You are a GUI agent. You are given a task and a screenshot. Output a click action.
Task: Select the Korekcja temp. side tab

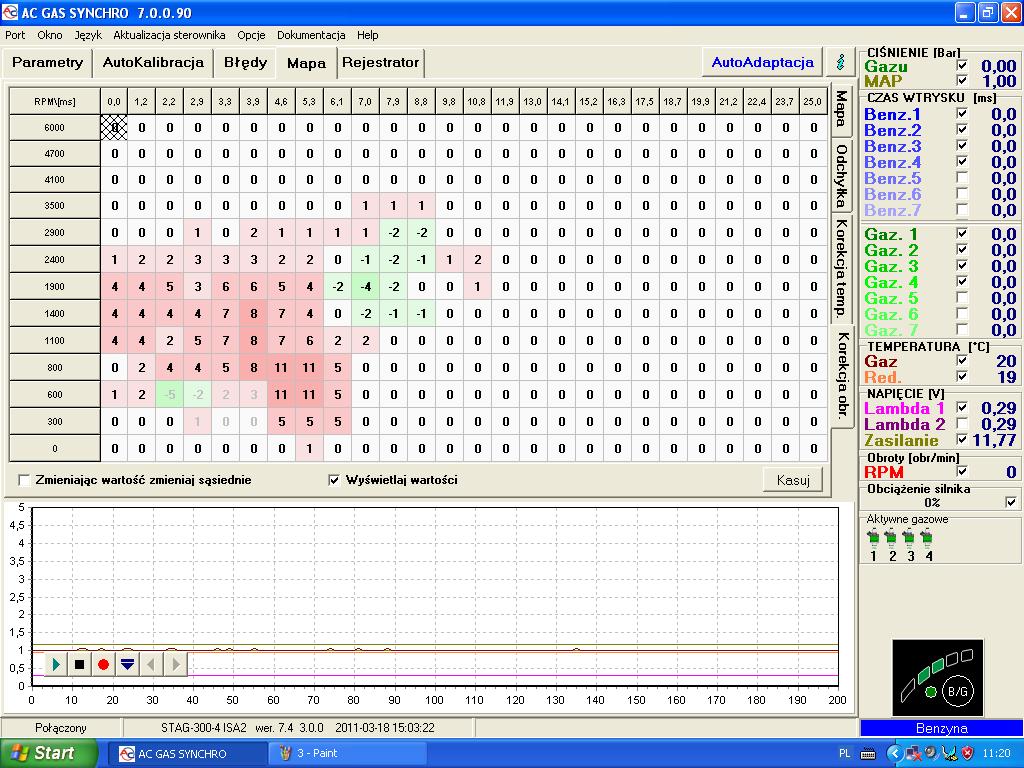click(x=841, y=268)
